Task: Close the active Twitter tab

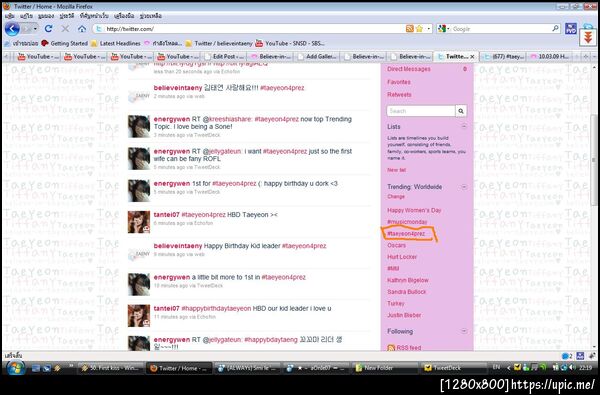Action: coord(472,57)
